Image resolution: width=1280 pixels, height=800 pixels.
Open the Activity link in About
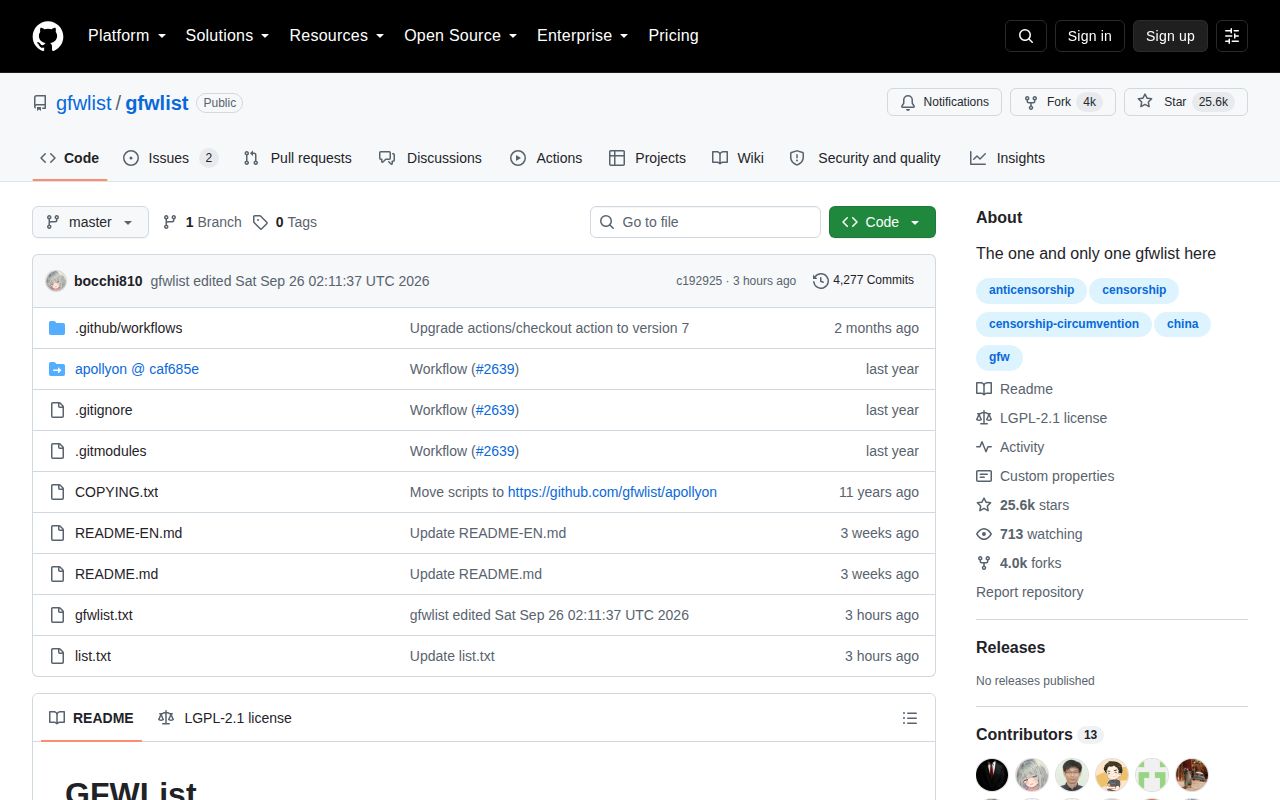pyautogui.click(x=1010, y=447)
